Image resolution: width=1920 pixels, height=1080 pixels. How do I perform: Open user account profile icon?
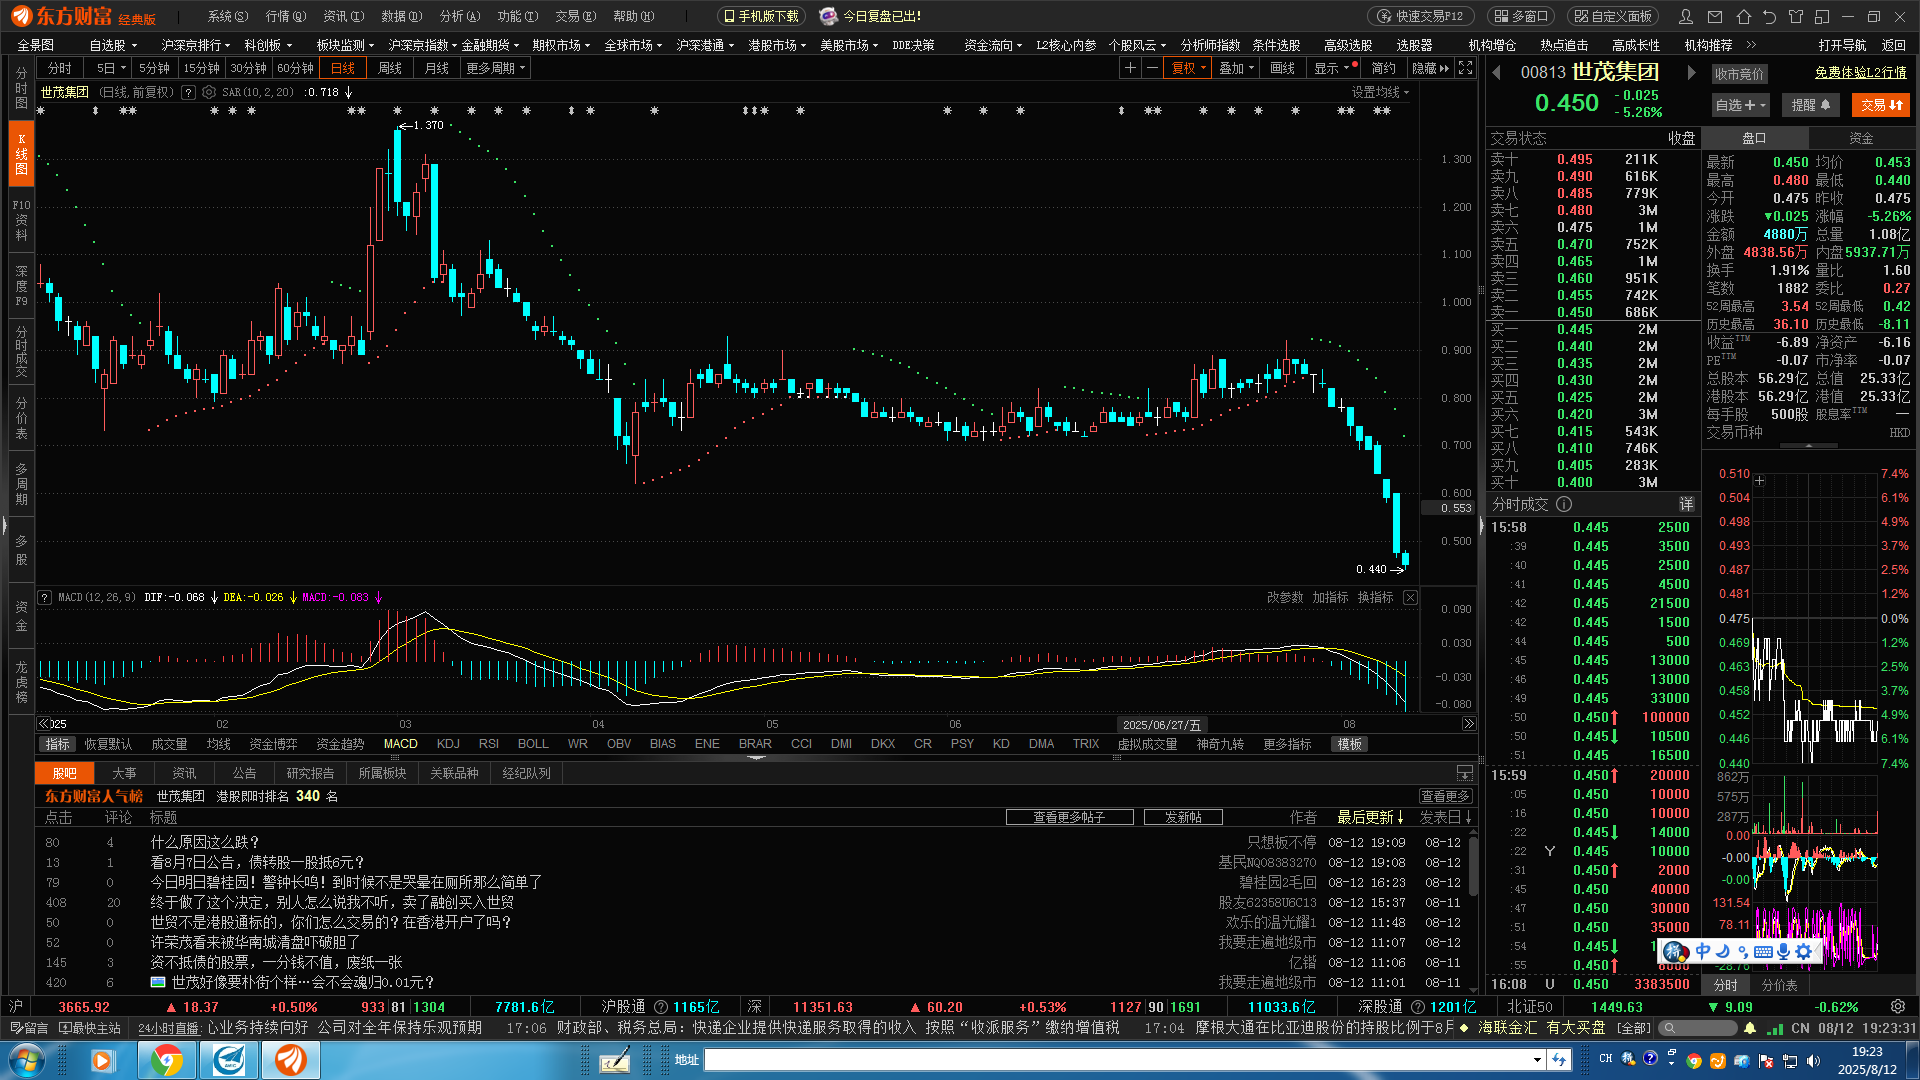click(x=1686, y=16)
